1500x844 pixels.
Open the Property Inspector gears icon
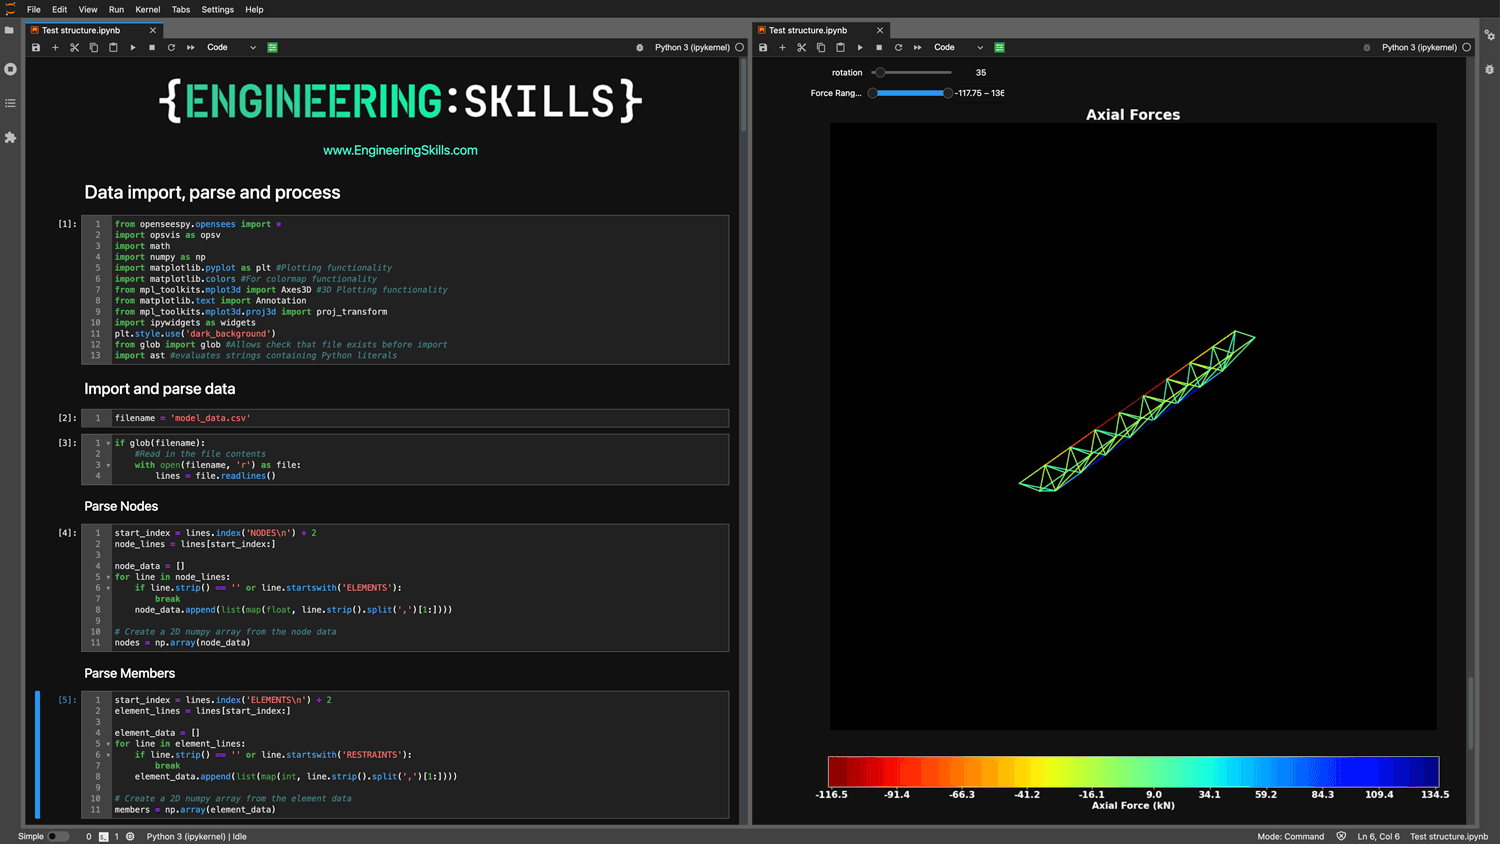(x=1489, y=34)
